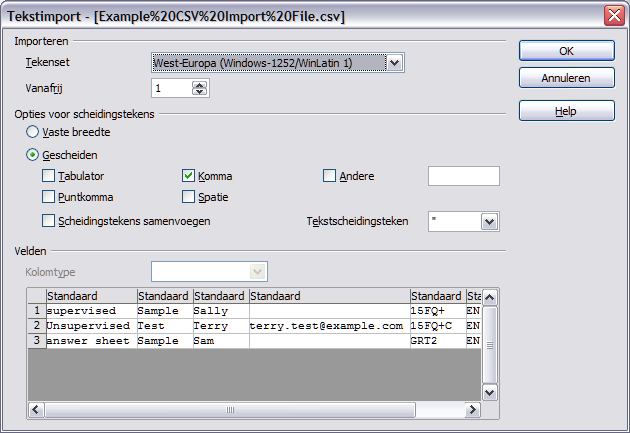
Task: Click row header number 1
Action: tap(37, 311)
